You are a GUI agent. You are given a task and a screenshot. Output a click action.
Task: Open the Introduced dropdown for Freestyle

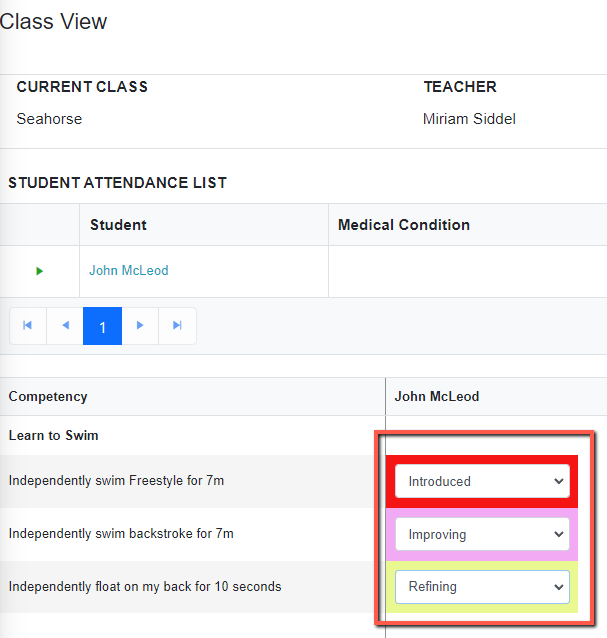click(482, 481)
